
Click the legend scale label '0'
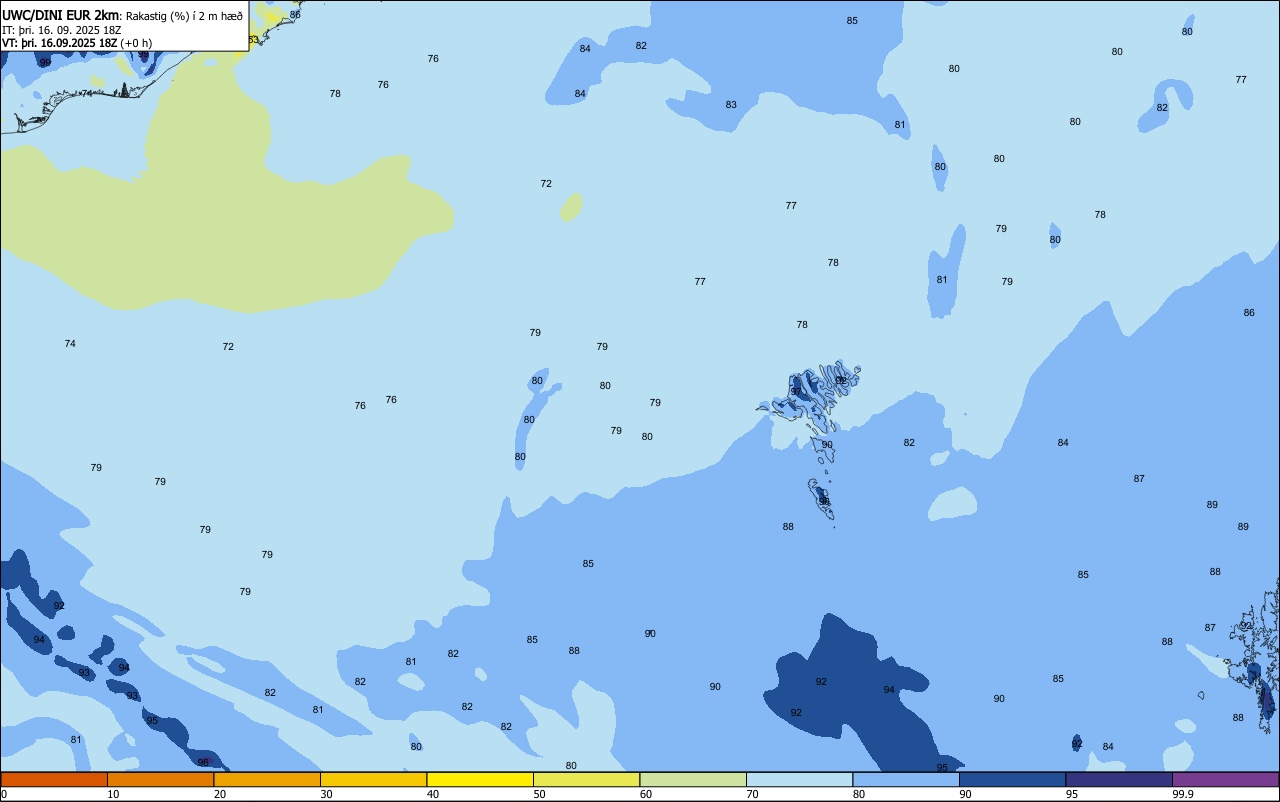point(4,794)
